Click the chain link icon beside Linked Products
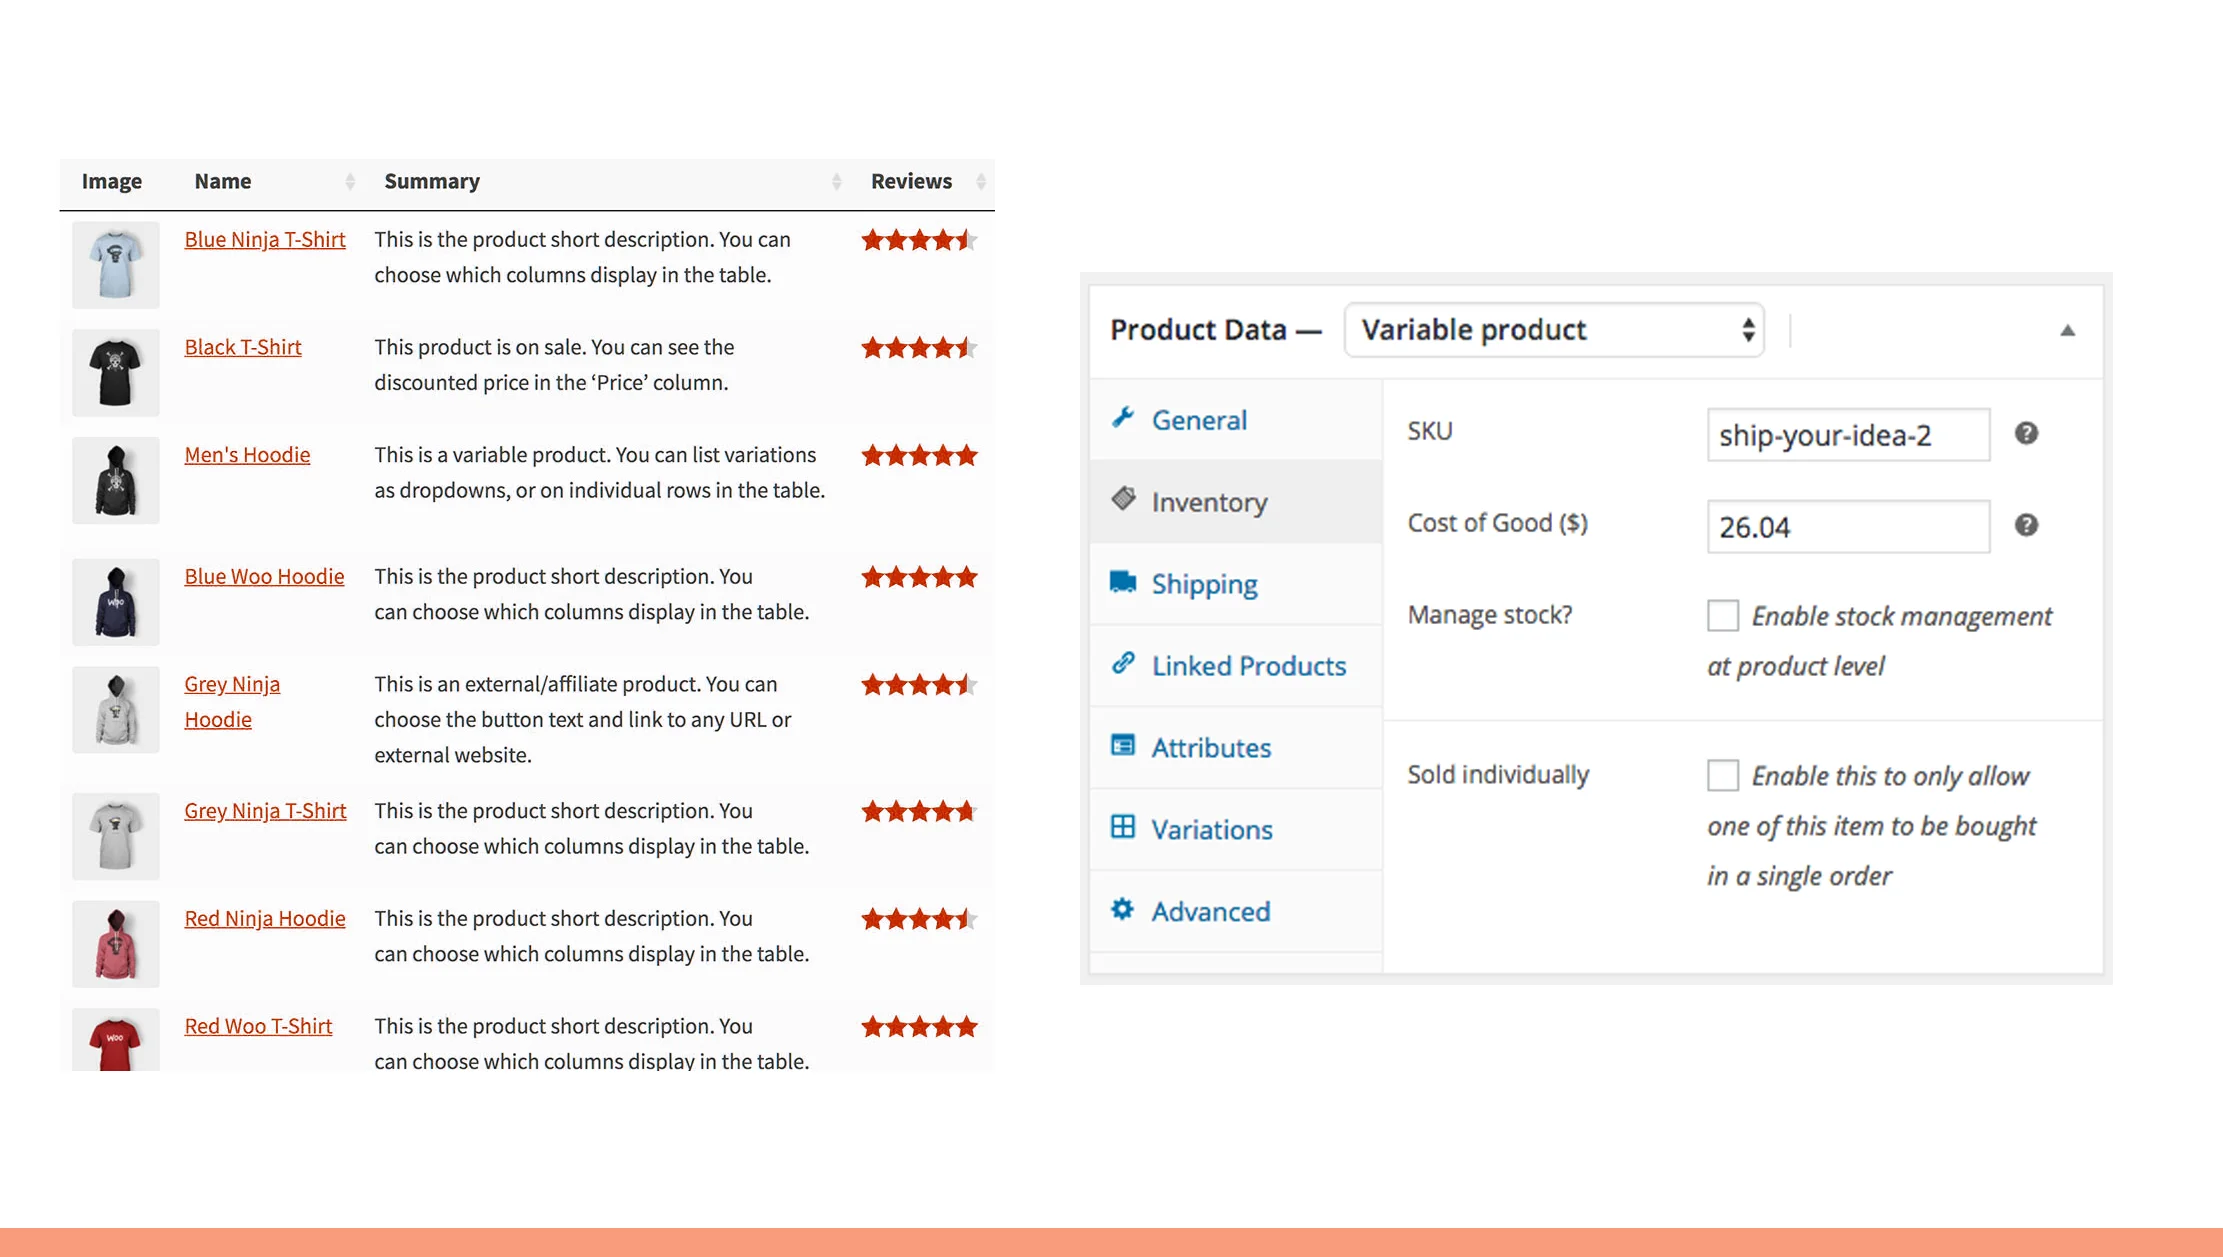The image size is (2223, 1257). 1123,663
